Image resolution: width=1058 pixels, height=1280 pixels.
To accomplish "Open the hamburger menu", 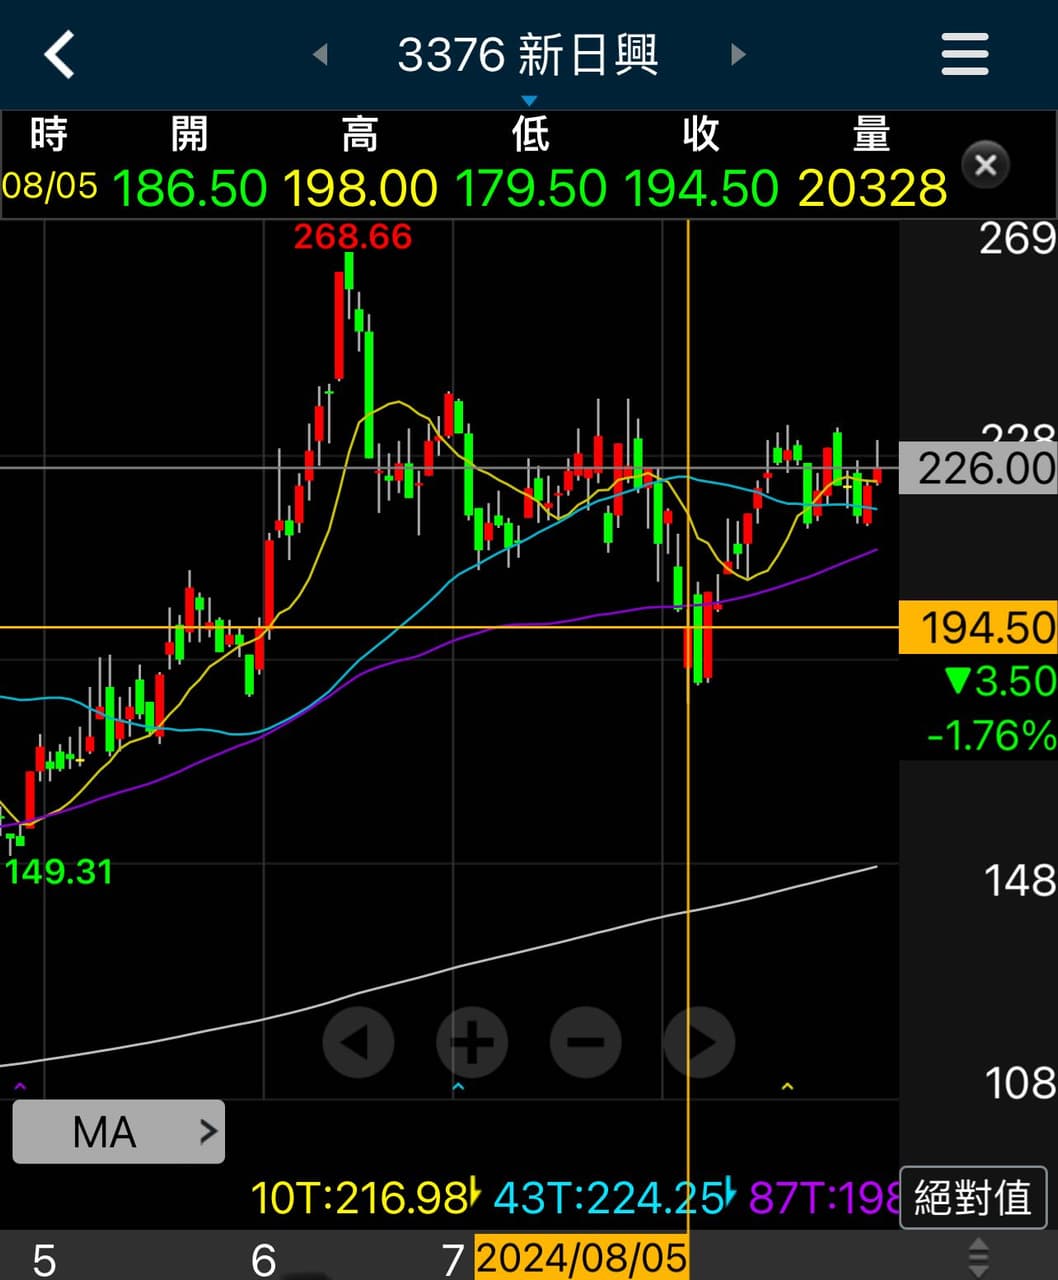I will click(x=965, y=54).
